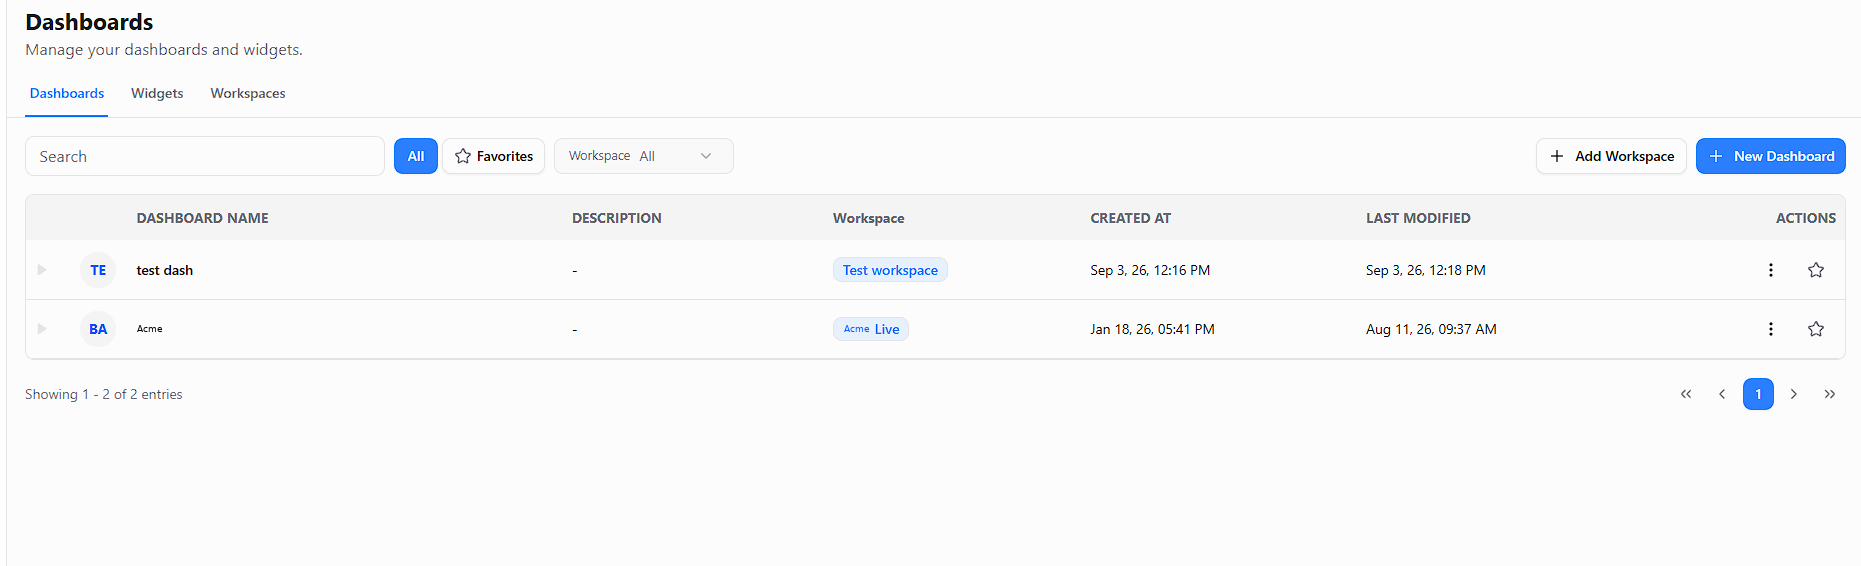Screen dimensions: 1861x566
Task: Select the 'Sep 3, 26, 12:16 PM' created date
Action: [x=1150, y=270]
